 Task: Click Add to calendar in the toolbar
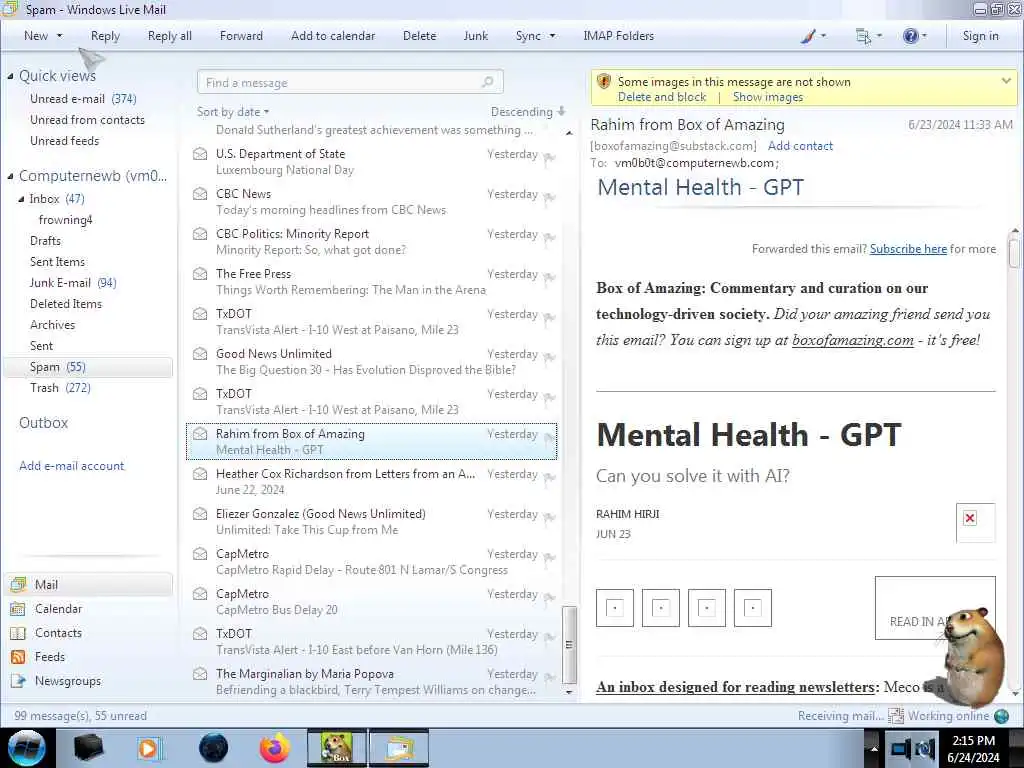[333, 36]
